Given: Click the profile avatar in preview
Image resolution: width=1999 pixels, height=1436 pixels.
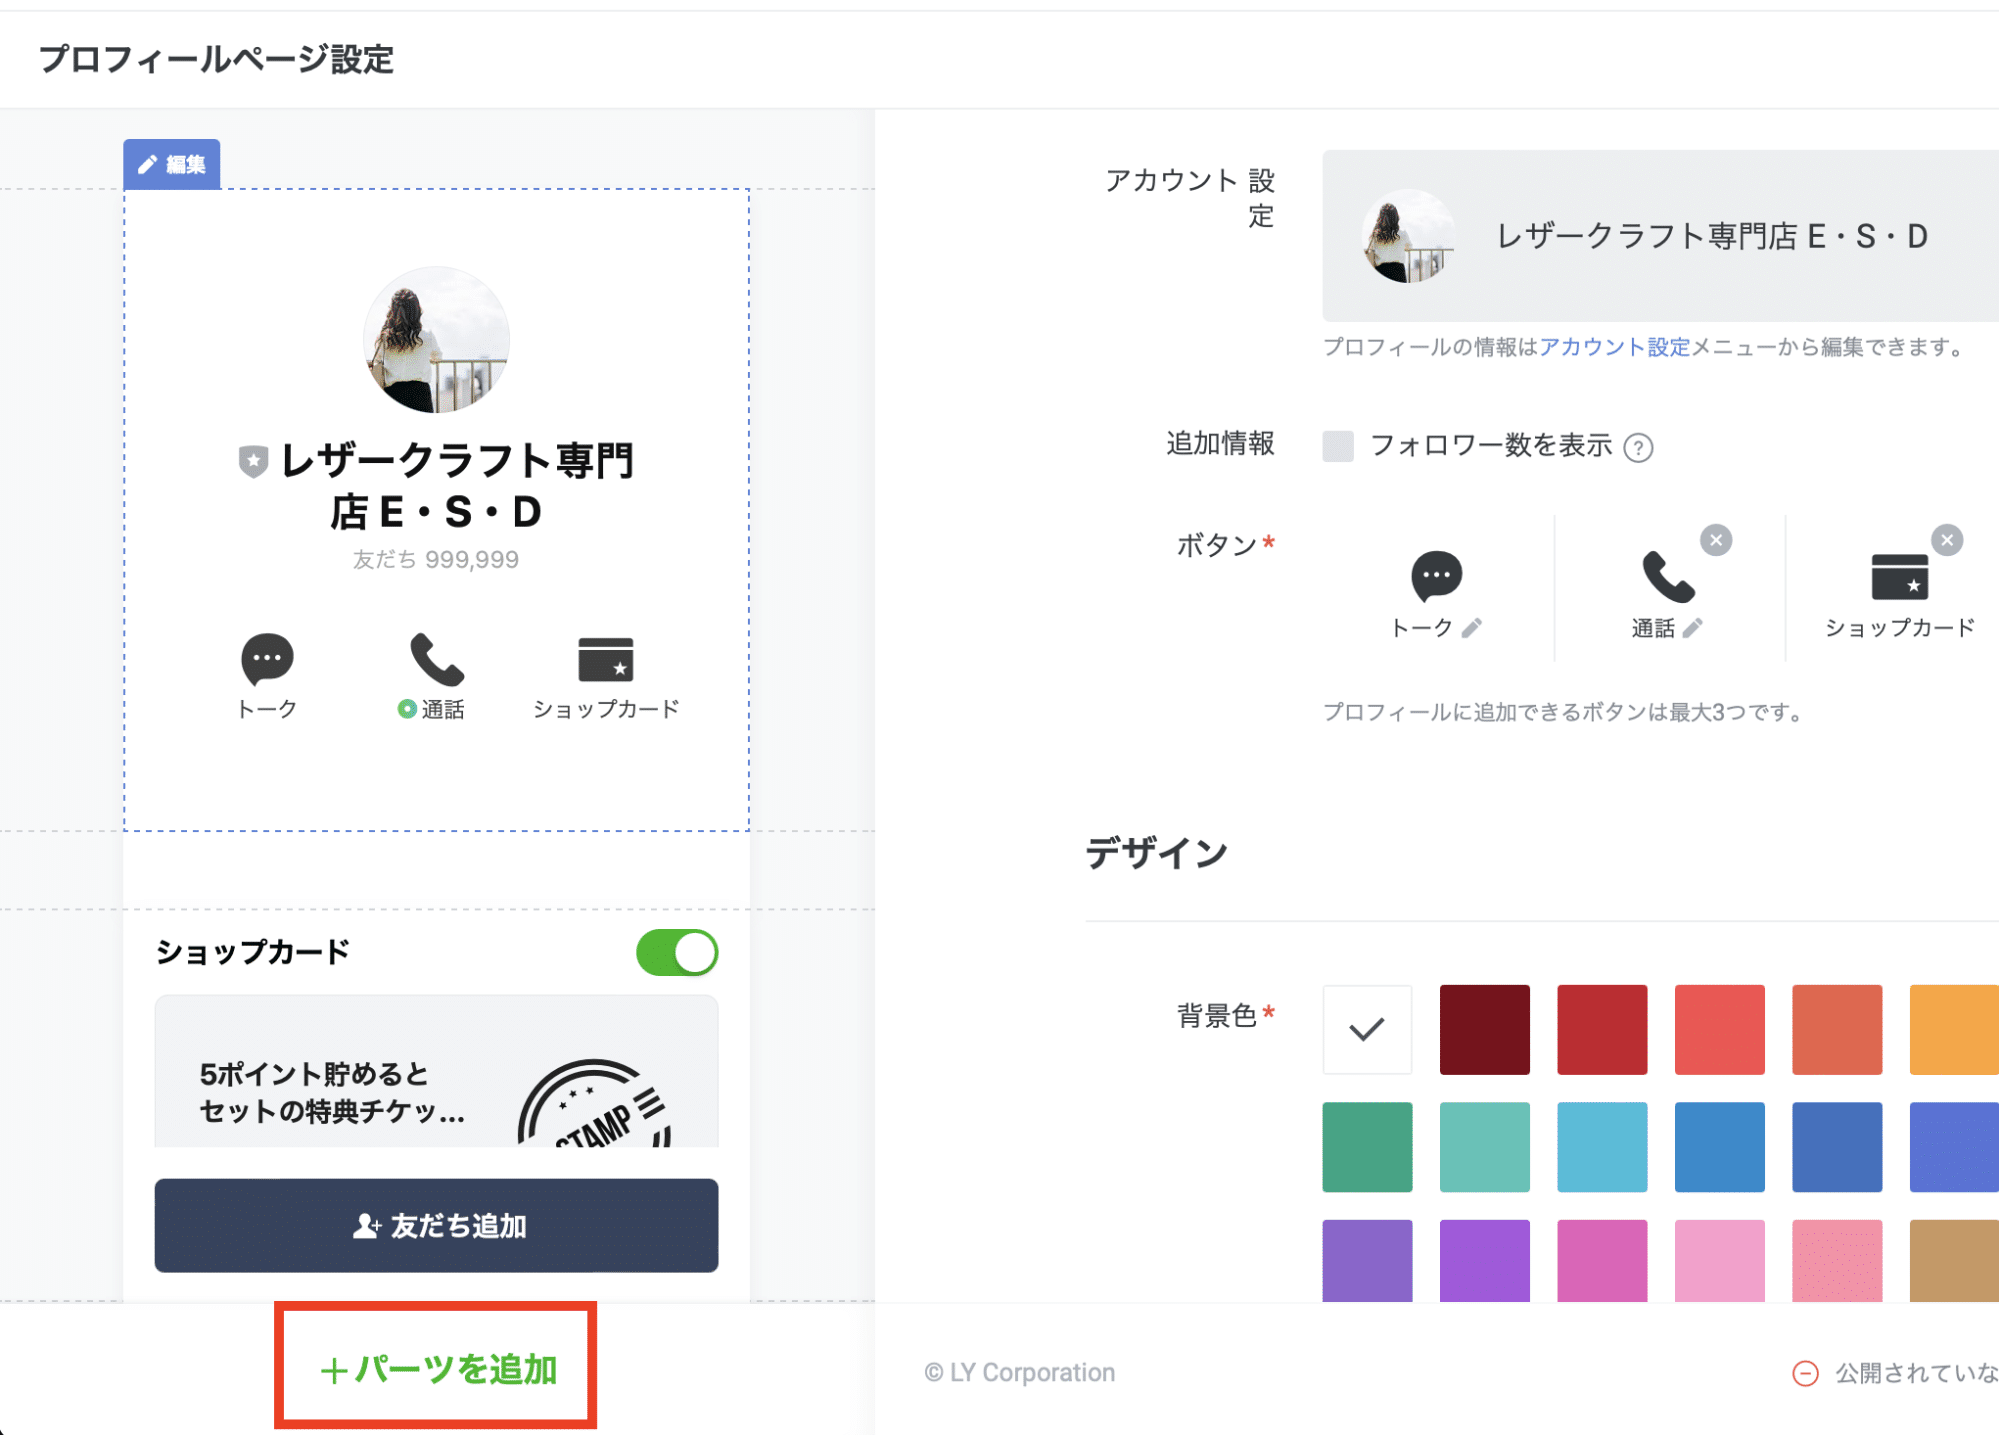Looking at the screenshot, I should coord(436,340).
